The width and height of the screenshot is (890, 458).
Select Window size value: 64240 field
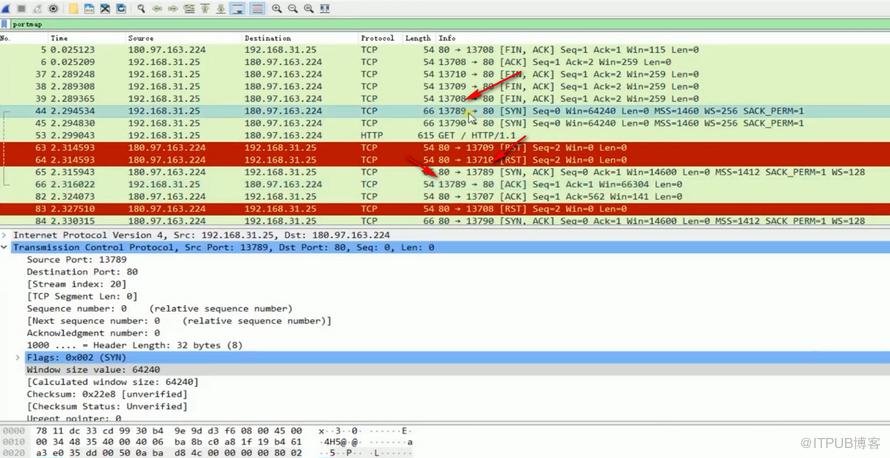click(94, 369)
